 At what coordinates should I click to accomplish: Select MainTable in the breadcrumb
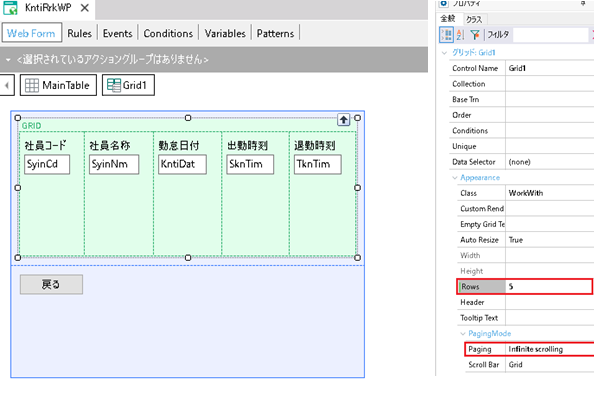coord(58,85)
